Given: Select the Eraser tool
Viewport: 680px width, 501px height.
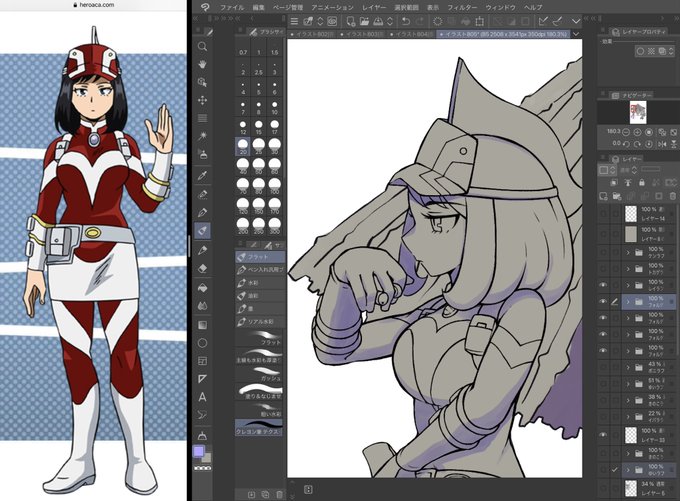Looking at the screenshot, I should pos(202,269).
